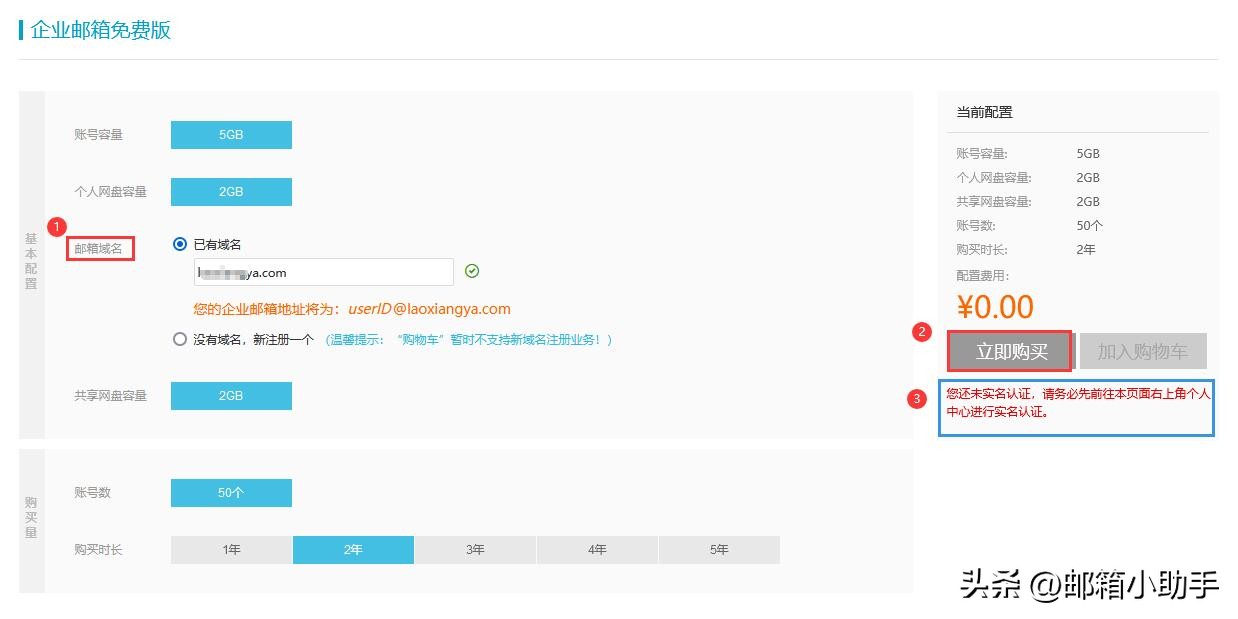Select the "已有域名" radio option
This screenshot has width=1238, height=619.
(181, 243)
